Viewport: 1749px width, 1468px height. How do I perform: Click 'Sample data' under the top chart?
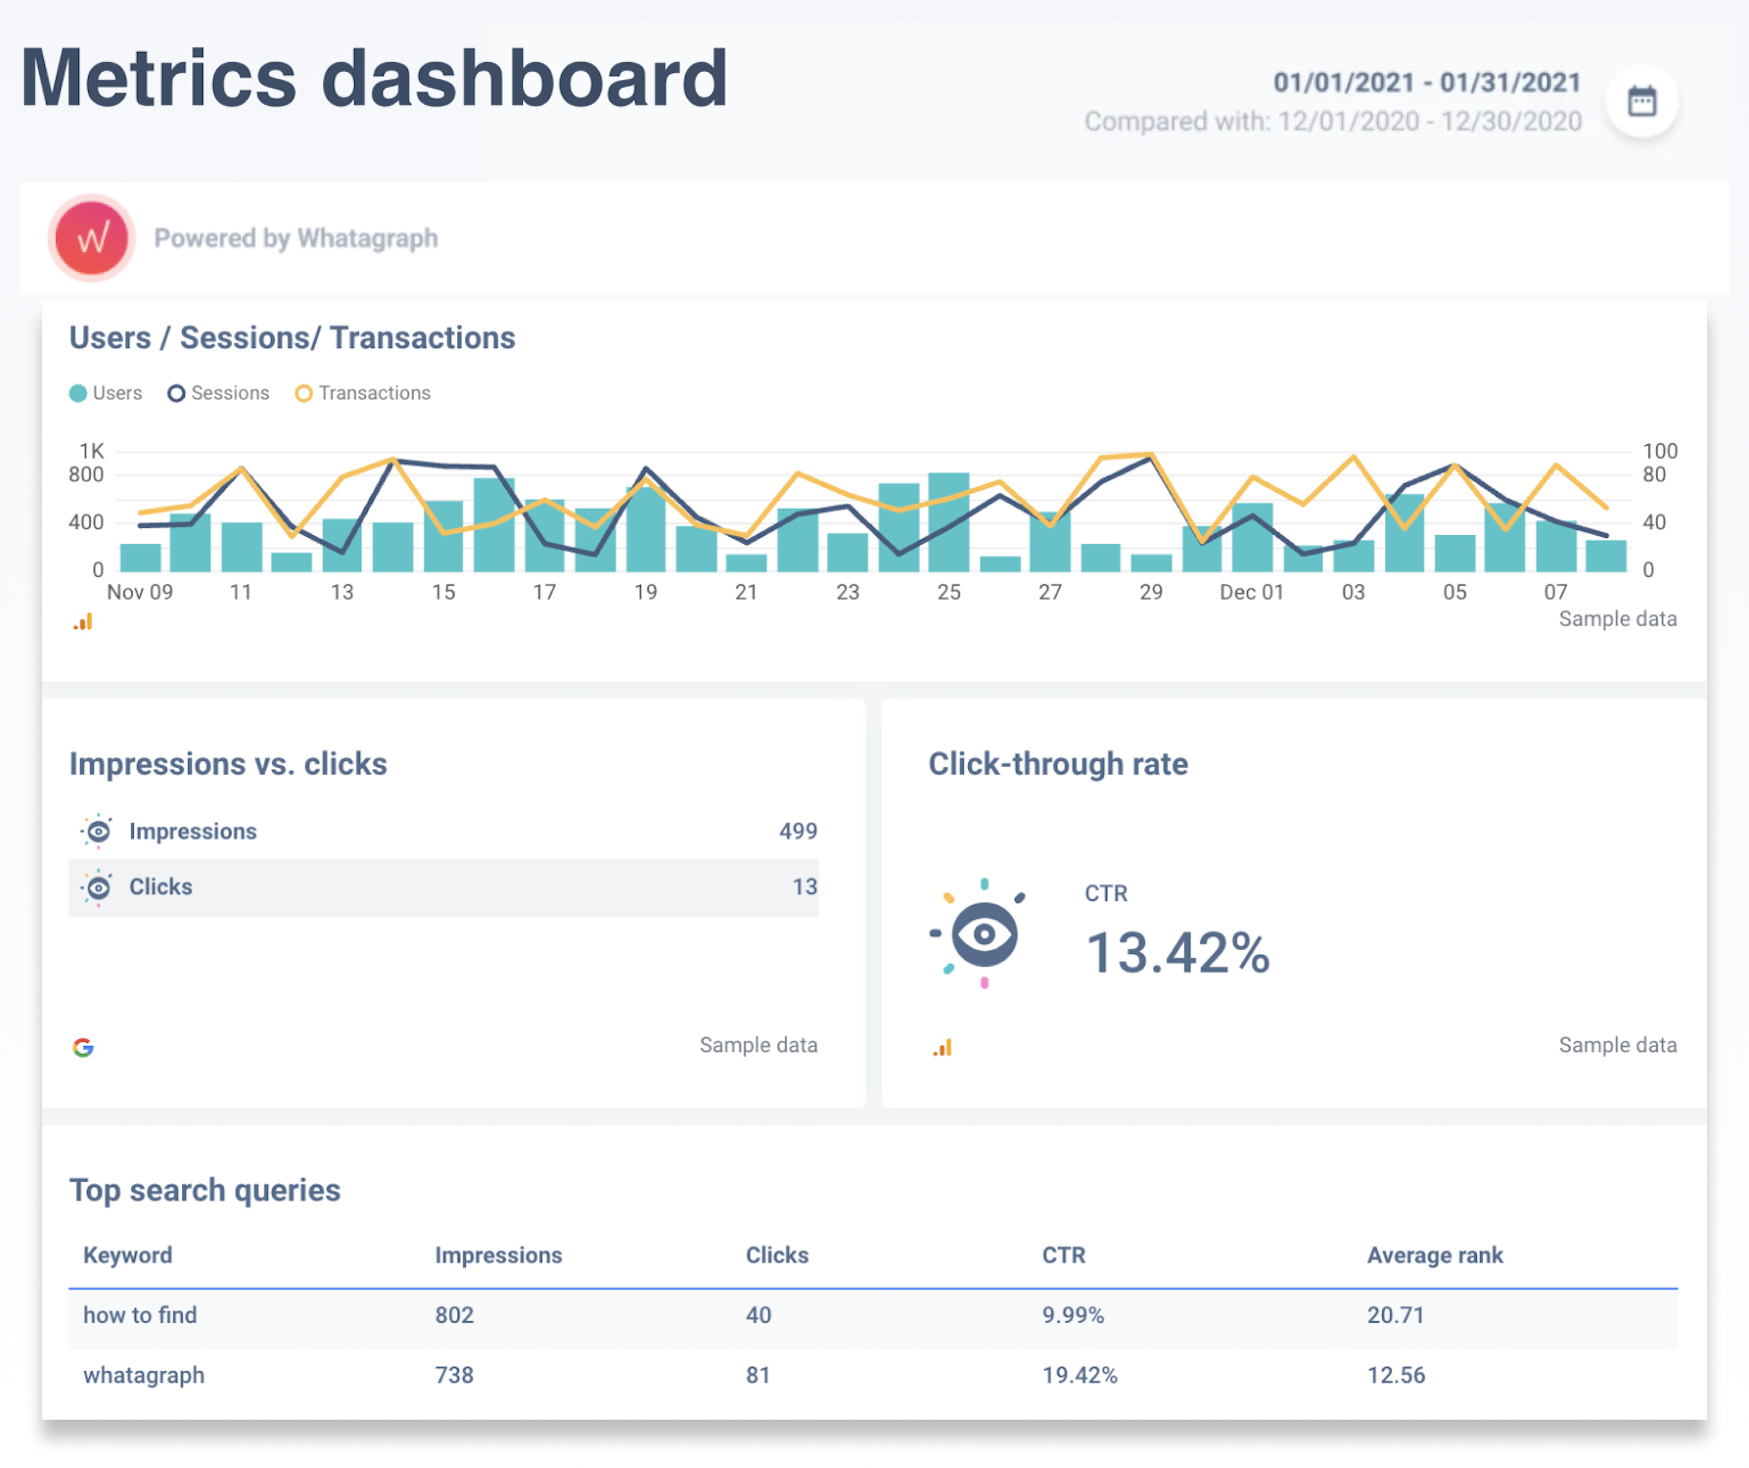click(x=1617, y=619)
